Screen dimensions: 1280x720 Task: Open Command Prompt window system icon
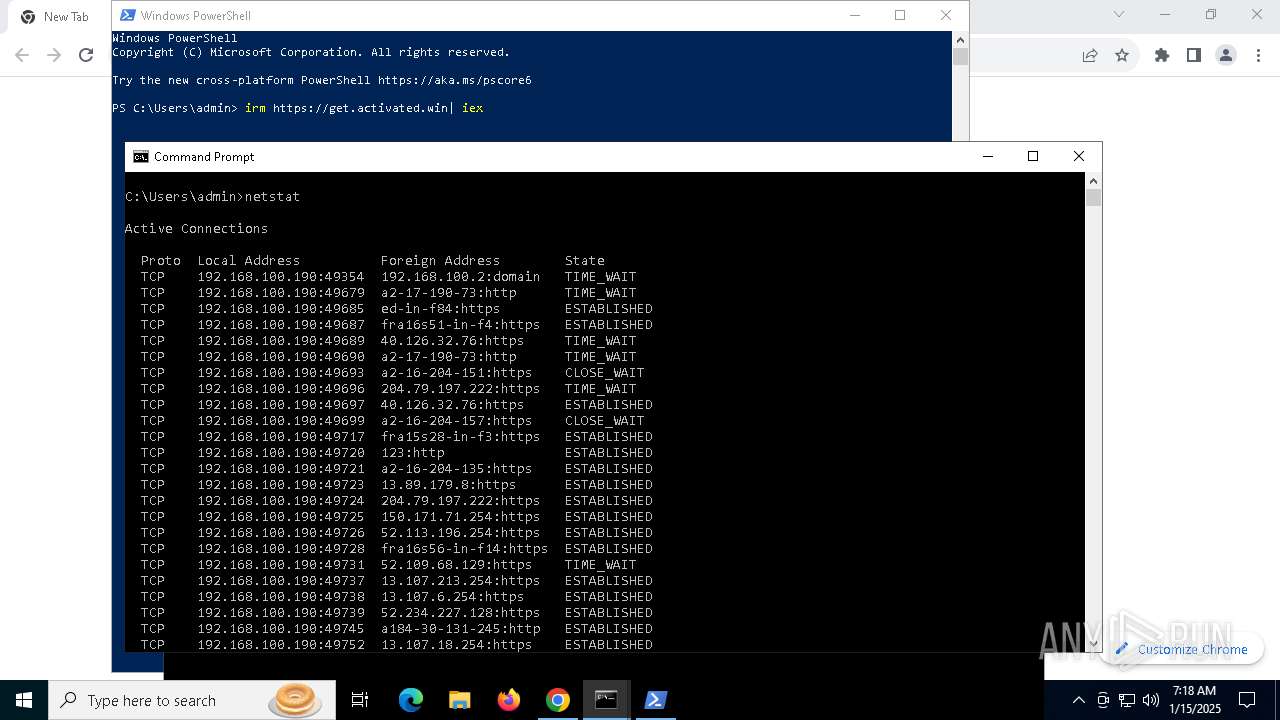tap(141, 157)
